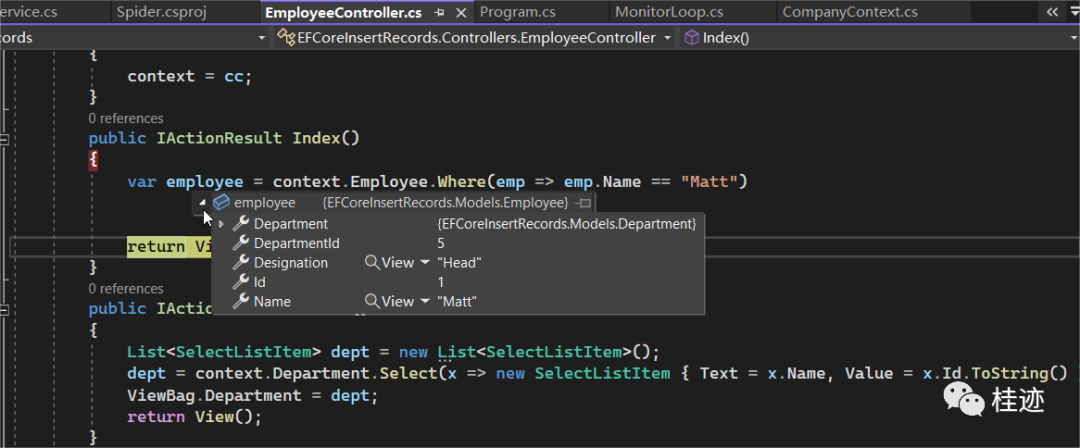This screenshot has height=448, width=1080.
Task: Click 'IActionResult' in the Index() signature
Action: [x=219, y=139]
